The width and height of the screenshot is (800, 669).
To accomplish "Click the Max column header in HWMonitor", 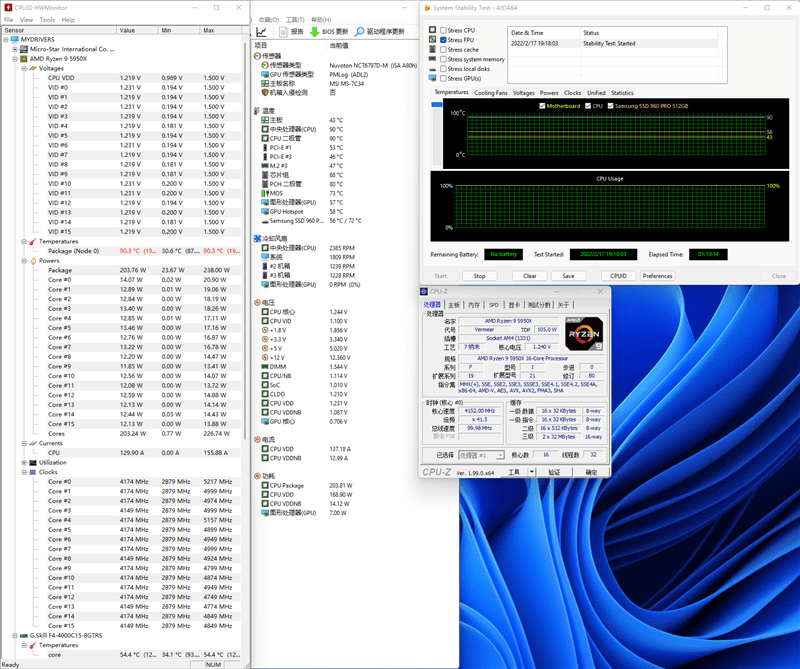I will (220, 30).
